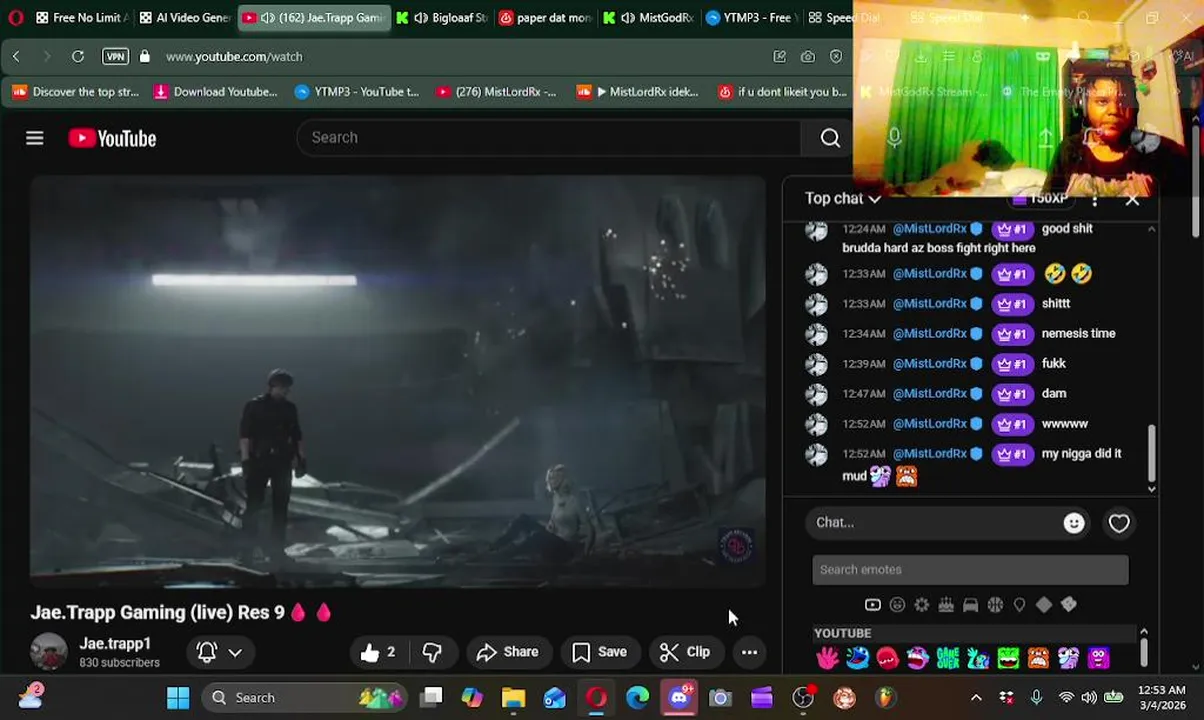The width and height of the screenshot is (1204, 720).
Task: Reload the current page
Action: 78,57
